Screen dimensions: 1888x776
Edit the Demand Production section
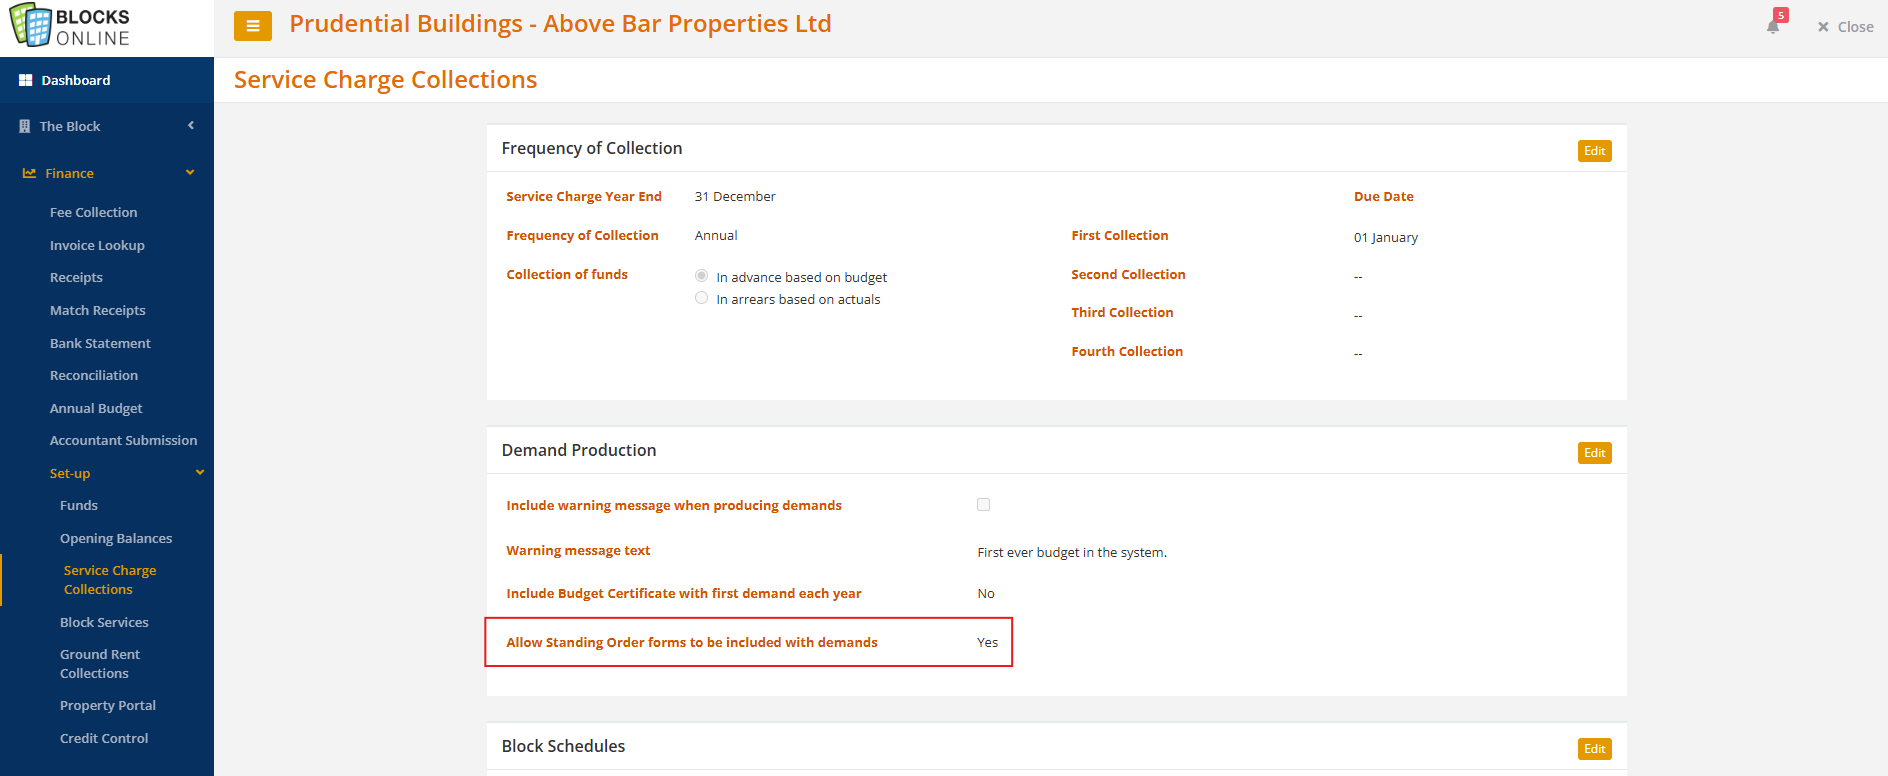click(x=1595, y=453)
